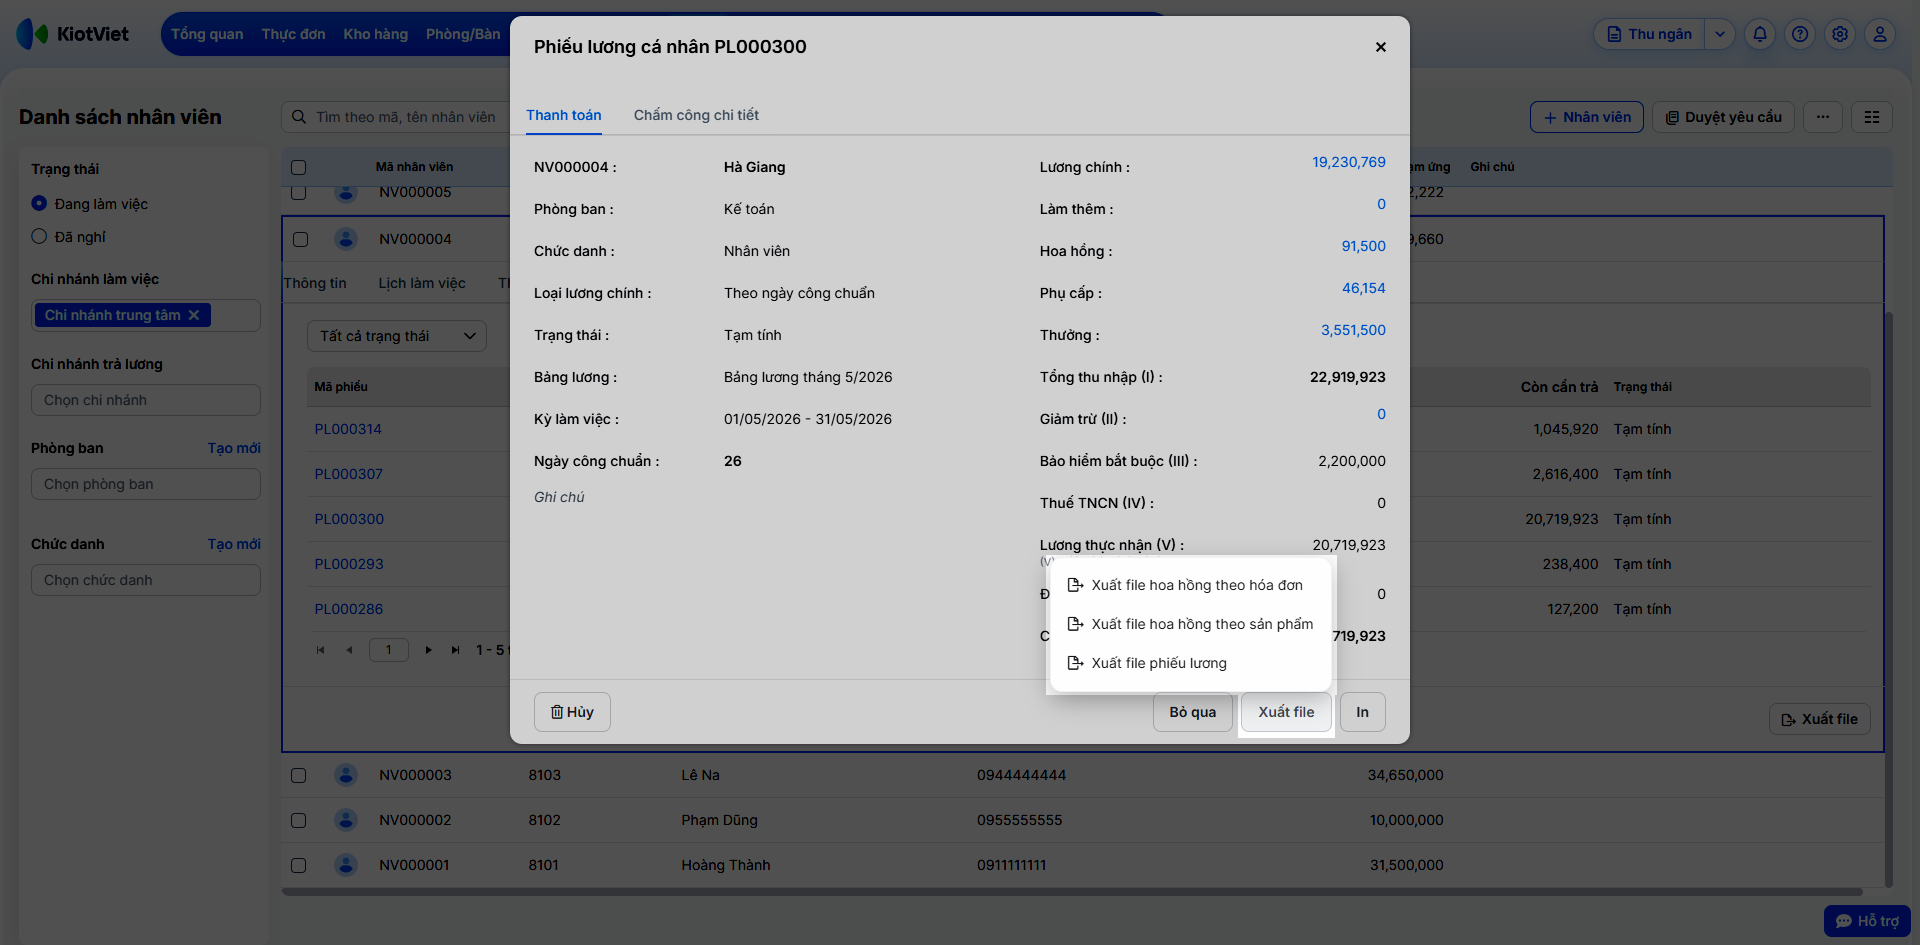The width and height of the screenshot is (1920, 945).
Task: Click the avatar icon for NV000002
Action: click(x=346, y=820)
